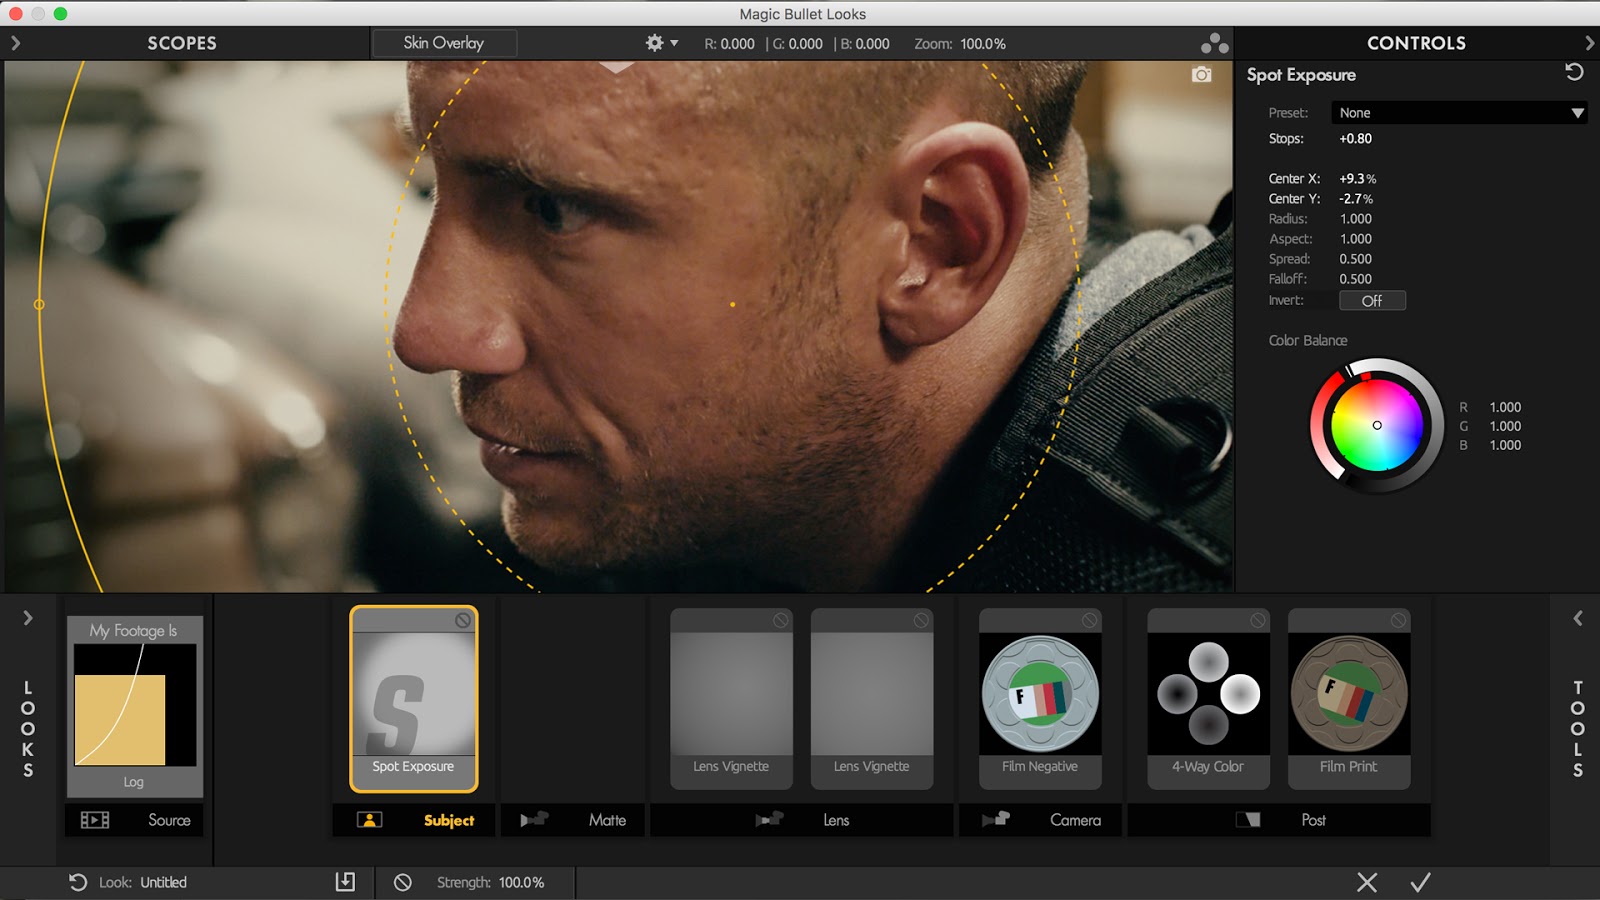Click the Subject portrait icon
The width and height of the screenshot is (1600, 900).
tap(369, 820)
